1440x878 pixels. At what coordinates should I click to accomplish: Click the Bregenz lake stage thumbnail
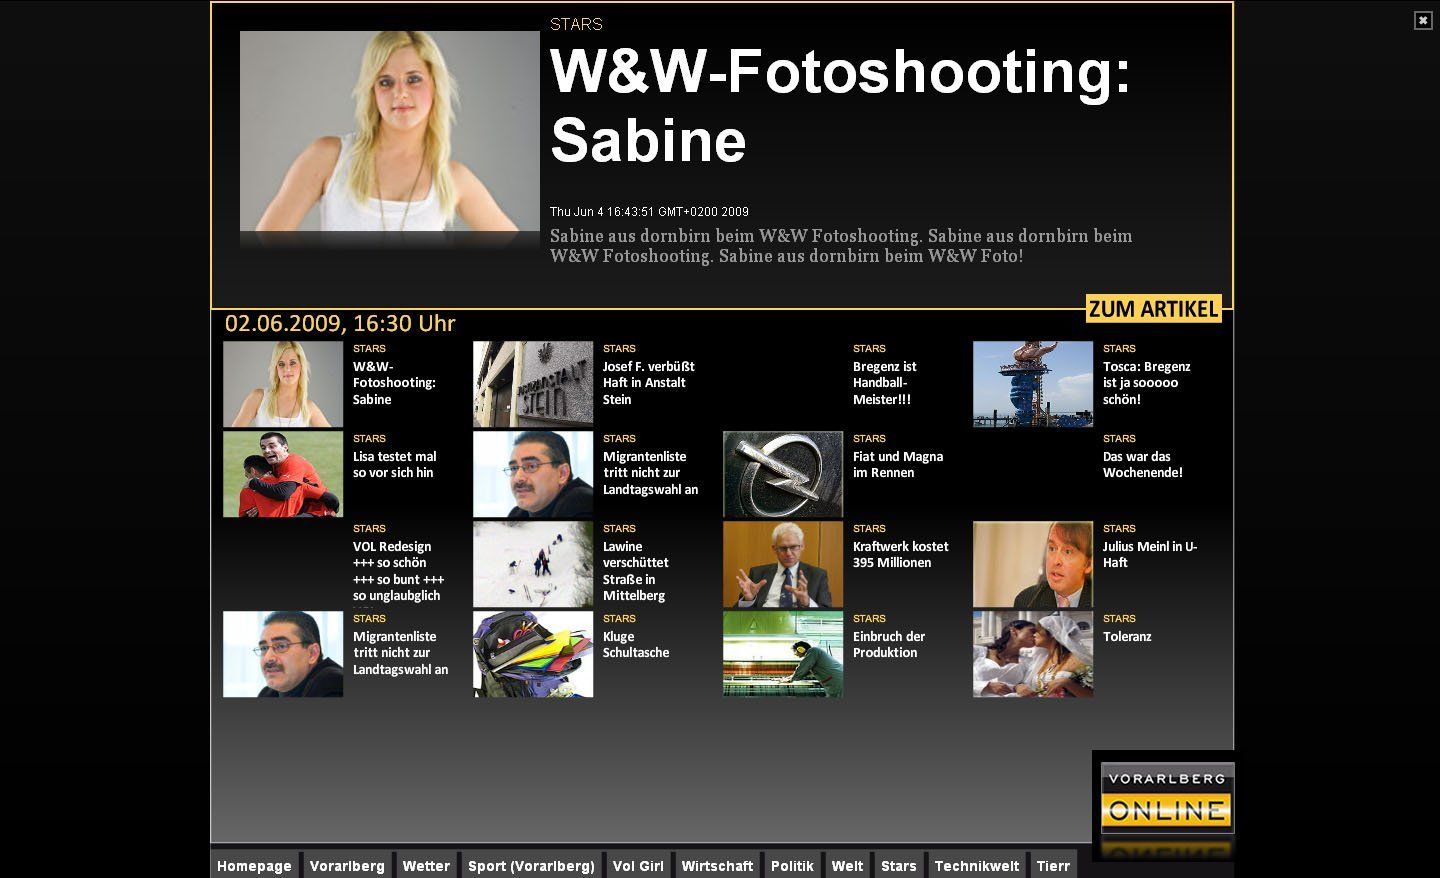coord(1033,384)
